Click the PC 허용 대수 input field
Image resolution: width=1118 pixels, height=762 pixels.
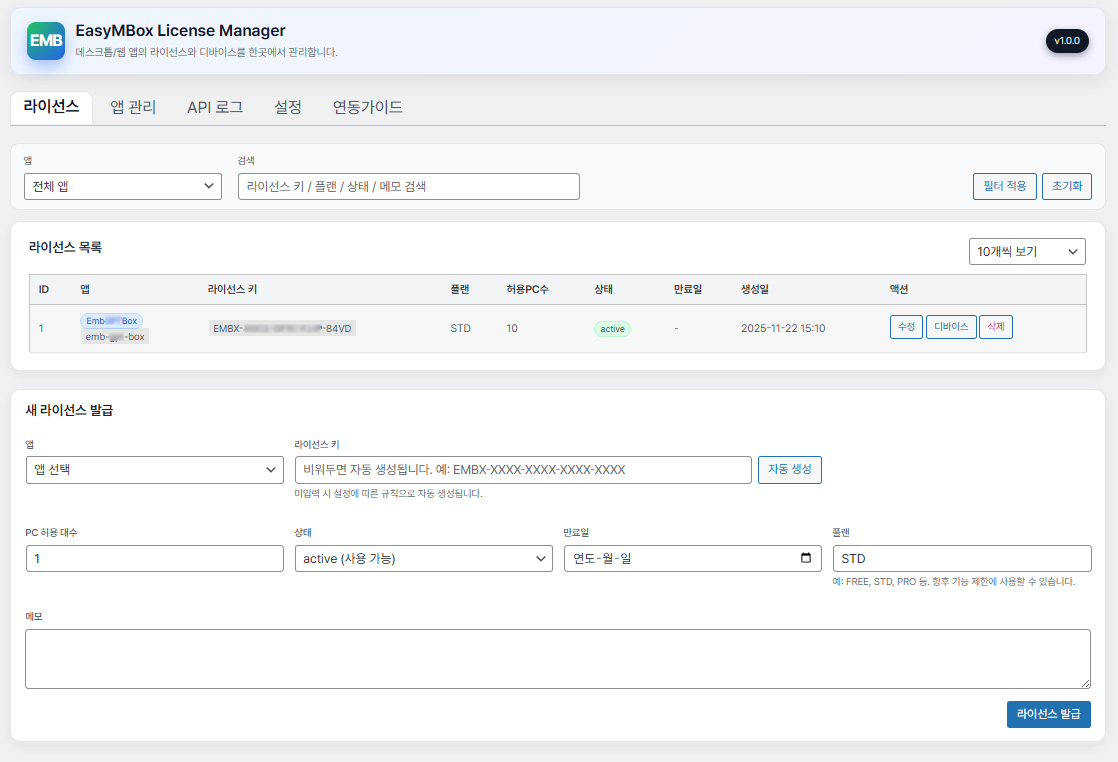[154, 558]
